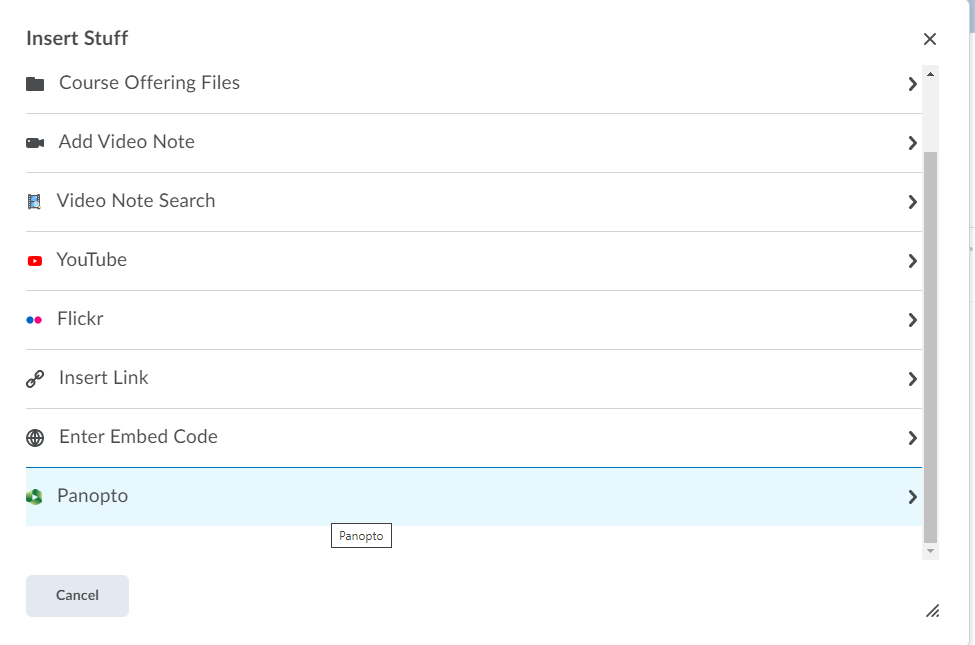Click the Video Note Search icon
The height and width of the screenshot is (645, 975).
34,201
